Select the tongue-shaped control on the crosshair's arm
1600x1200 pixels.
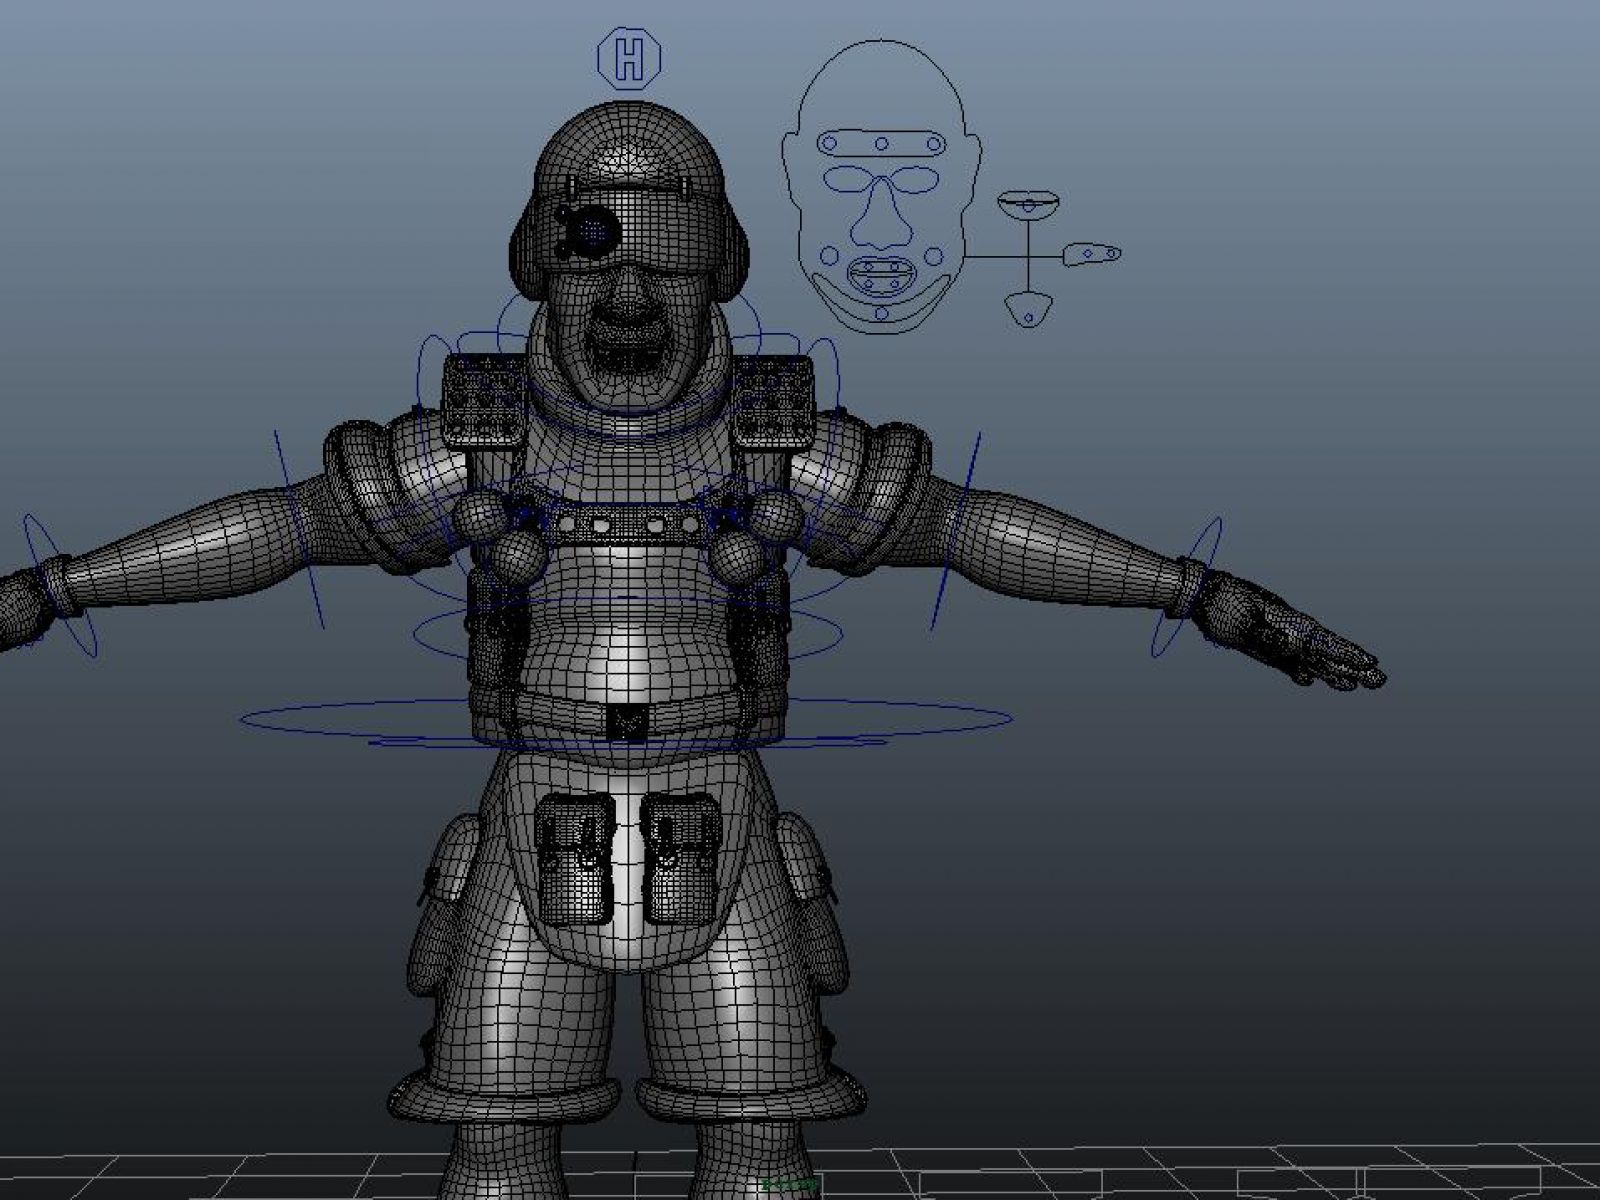(1091, 254)
